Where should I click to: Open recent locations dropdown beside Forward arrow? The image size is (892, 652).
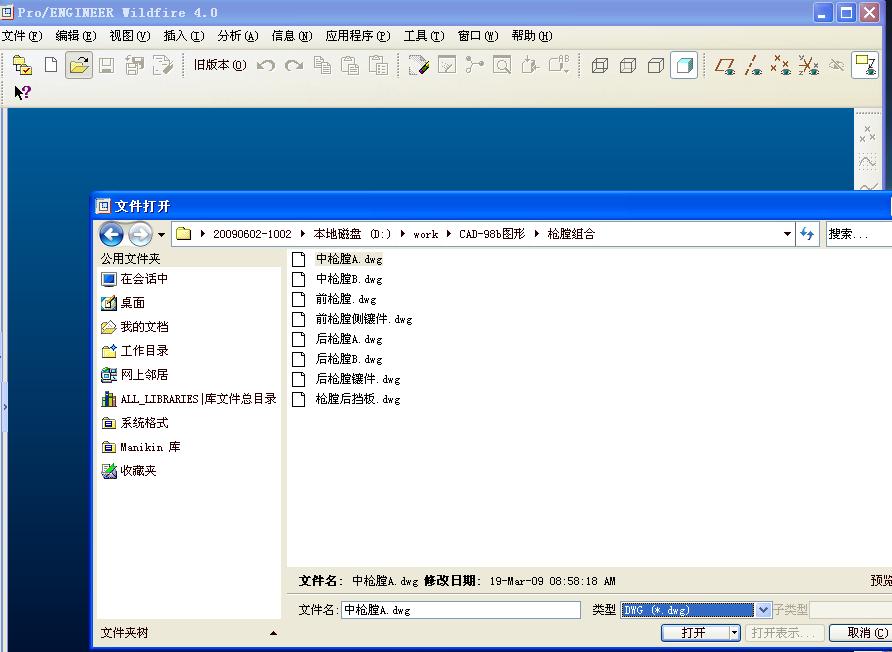[162, 234]
